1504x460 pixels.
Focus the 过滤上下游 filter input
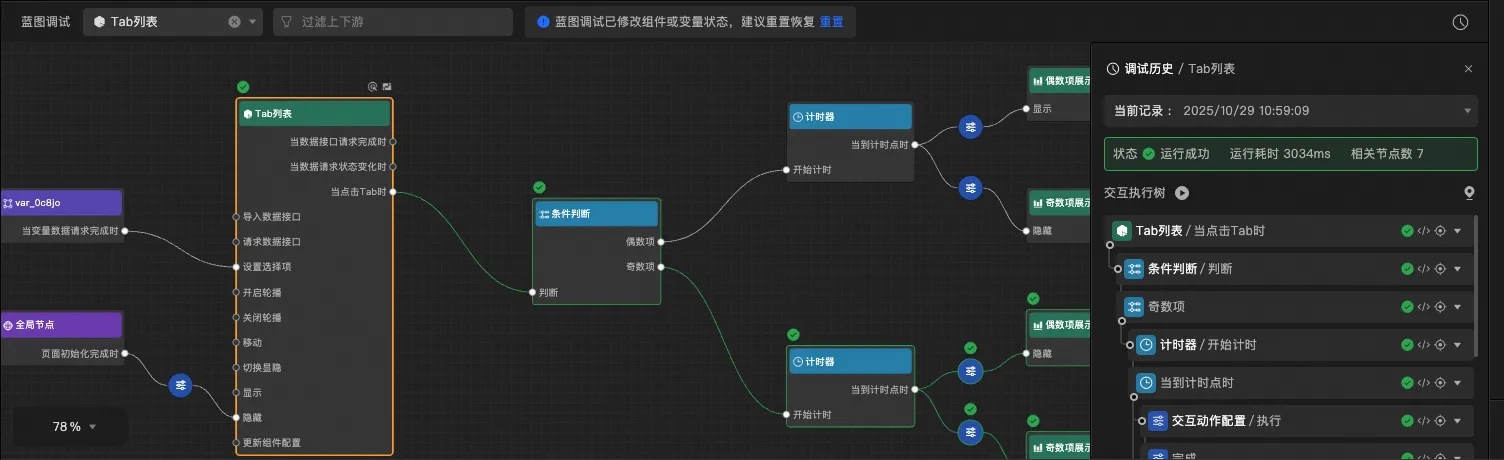pos(393,21)
